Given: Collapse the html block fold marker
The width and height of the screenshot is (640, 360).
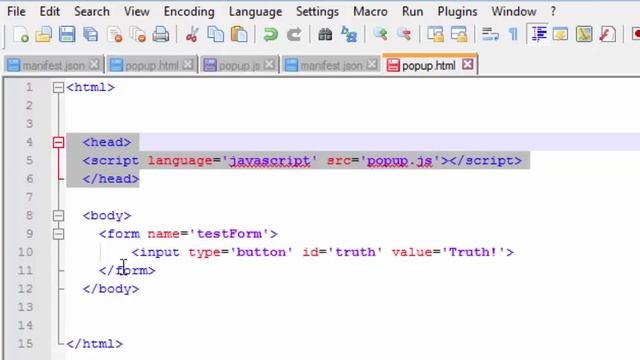Looking at the screenshot, I should pos(58,87).
